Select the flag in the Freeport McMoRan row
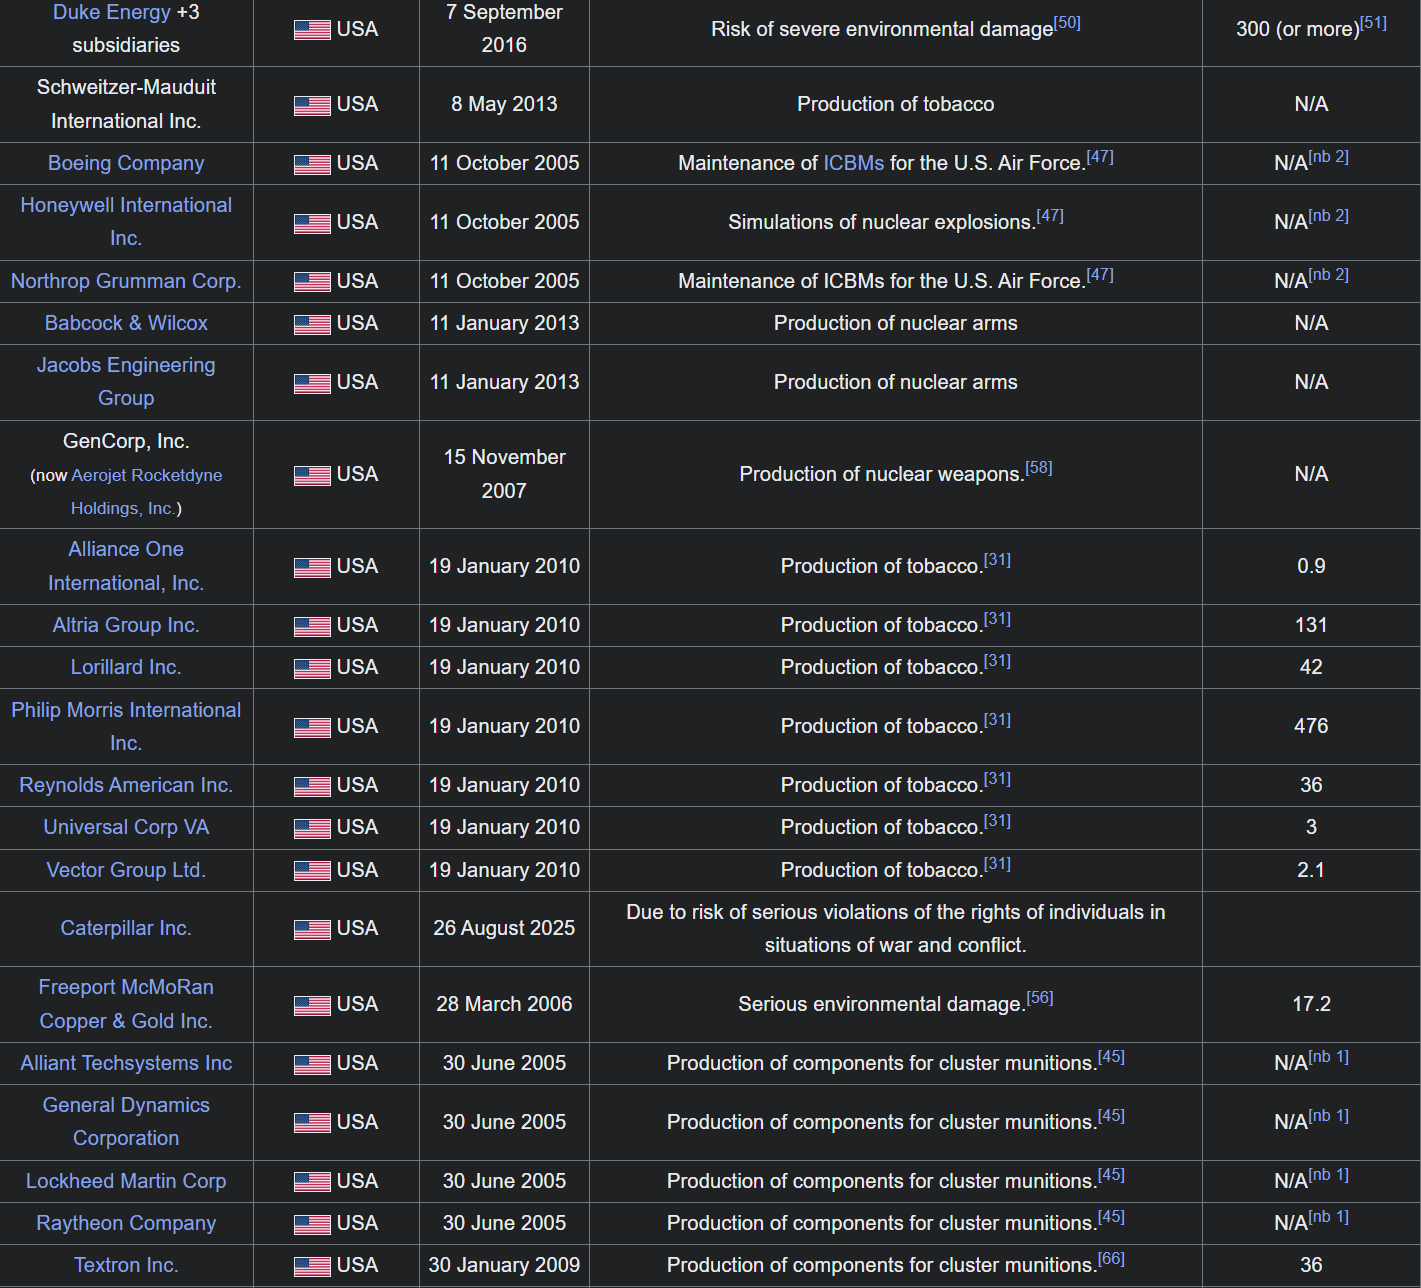 pos(312,1005)
